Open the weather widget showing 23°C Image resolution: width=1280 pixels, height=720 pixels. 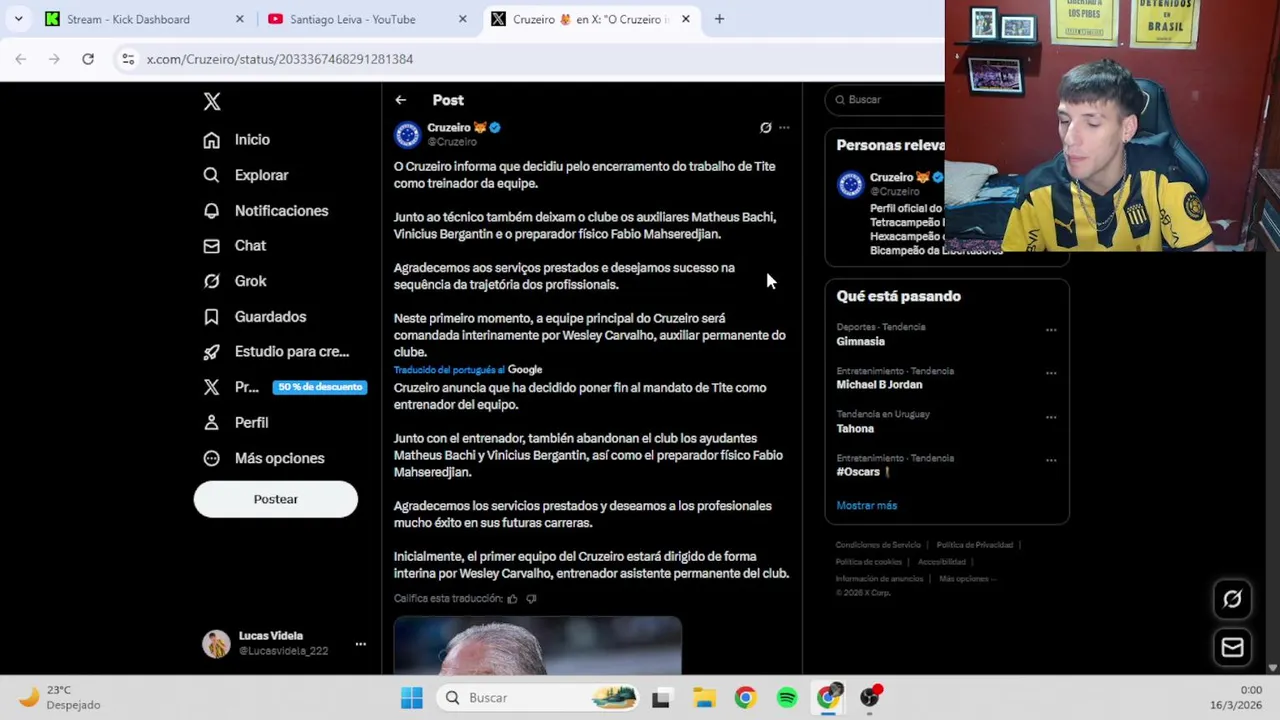point(60,698)
